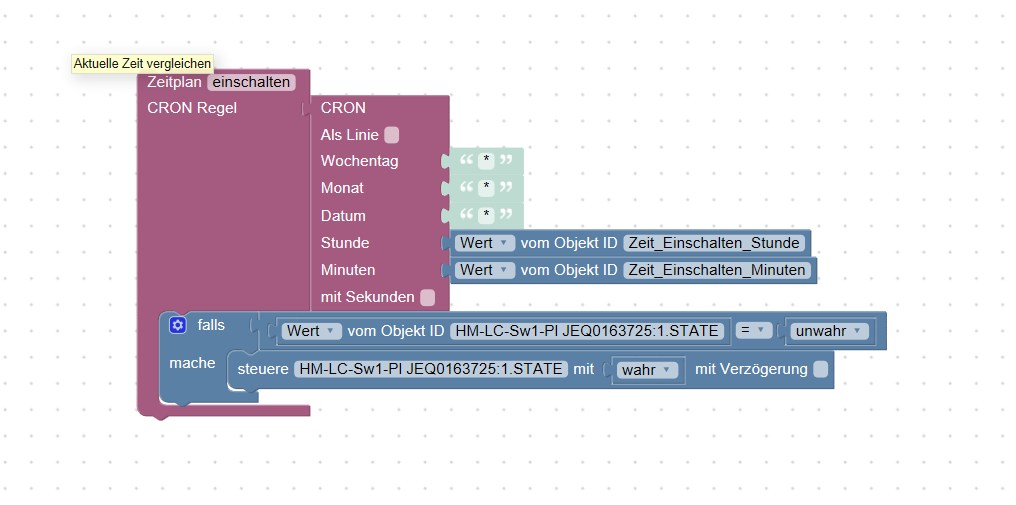The height and width of the screenshot is (505, 1016).
Task: Select object ID Zeit_Einschalten_Minuten
Action: coord(717,270)
